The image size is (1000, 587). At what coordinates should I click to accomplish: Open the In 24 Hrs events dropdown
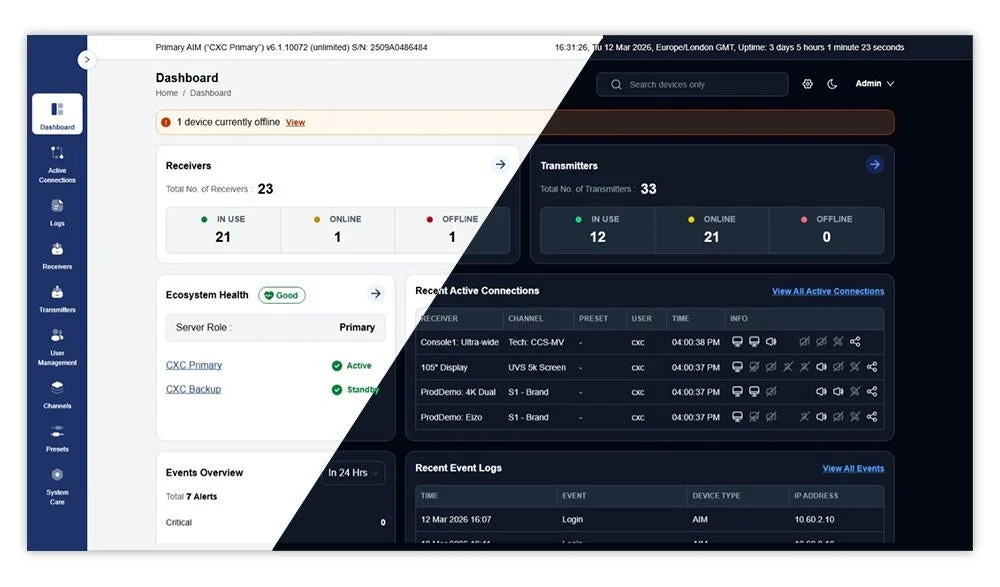[353, 473]
